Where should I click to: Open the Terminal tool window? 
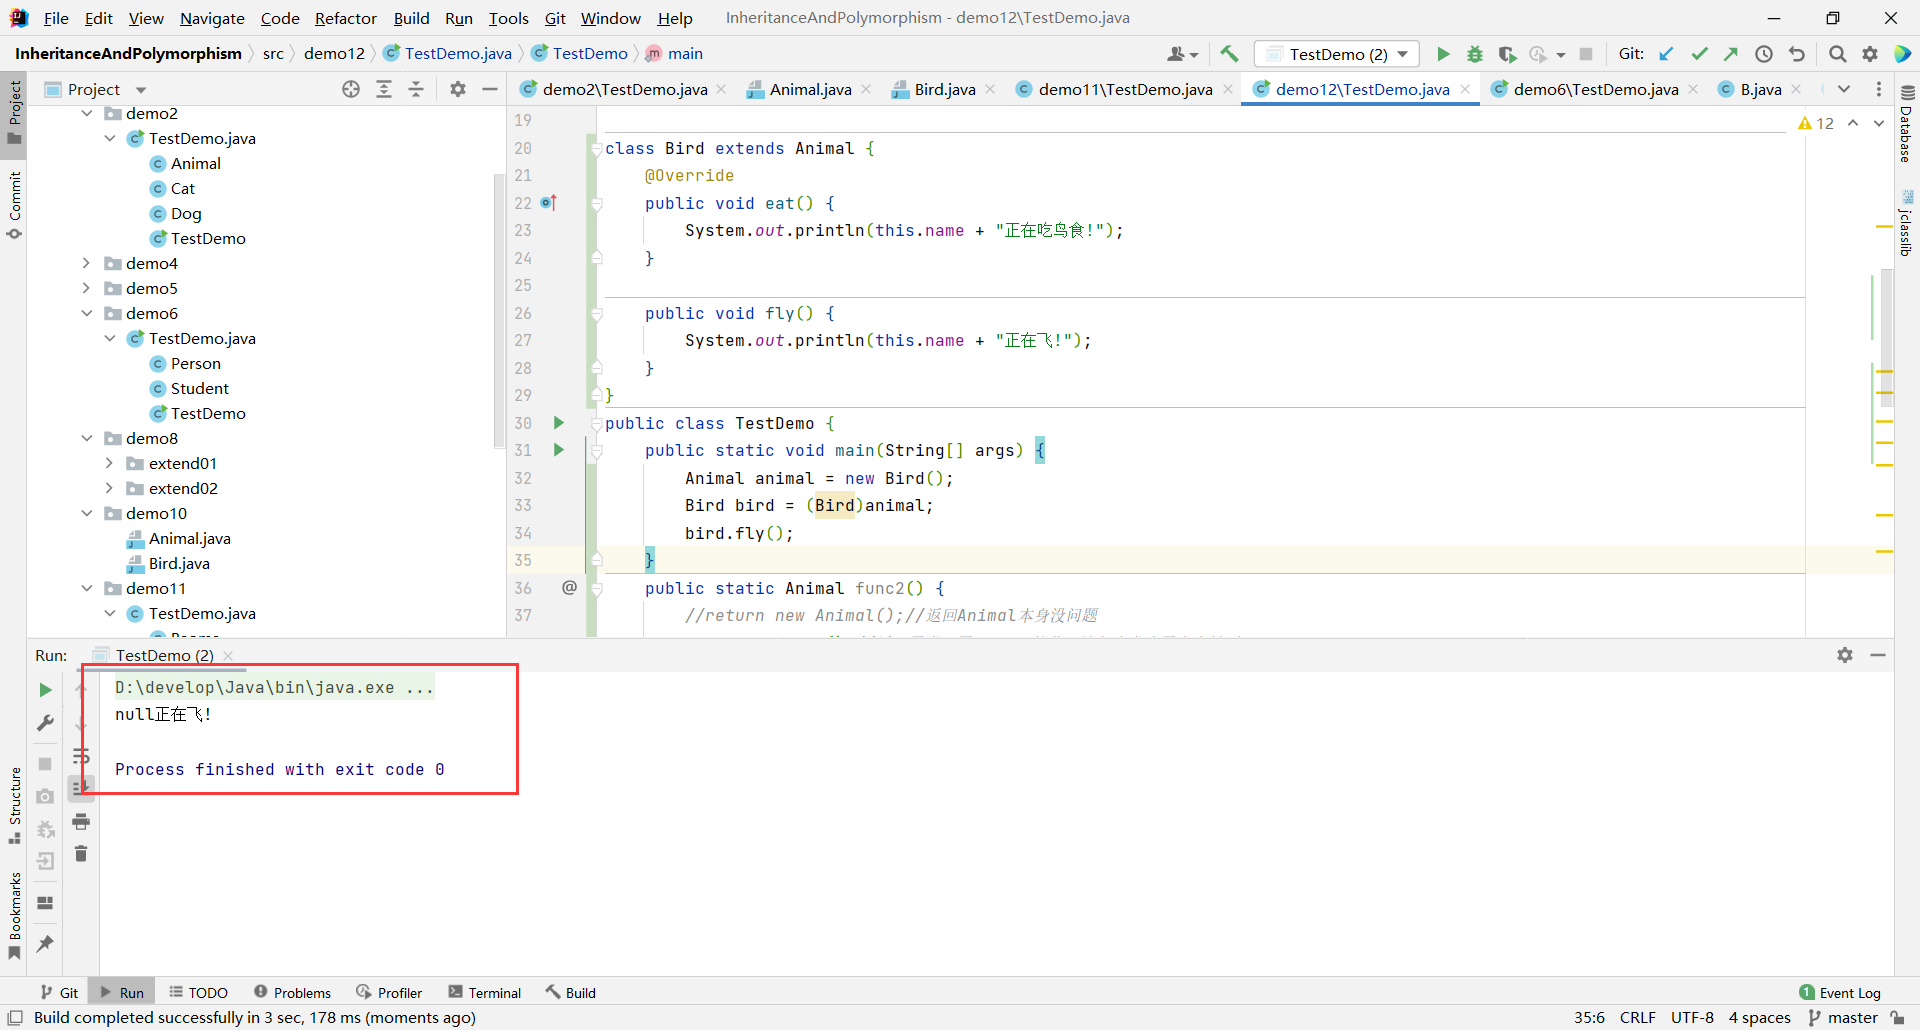pyautogui.click(x=485, y=992)
